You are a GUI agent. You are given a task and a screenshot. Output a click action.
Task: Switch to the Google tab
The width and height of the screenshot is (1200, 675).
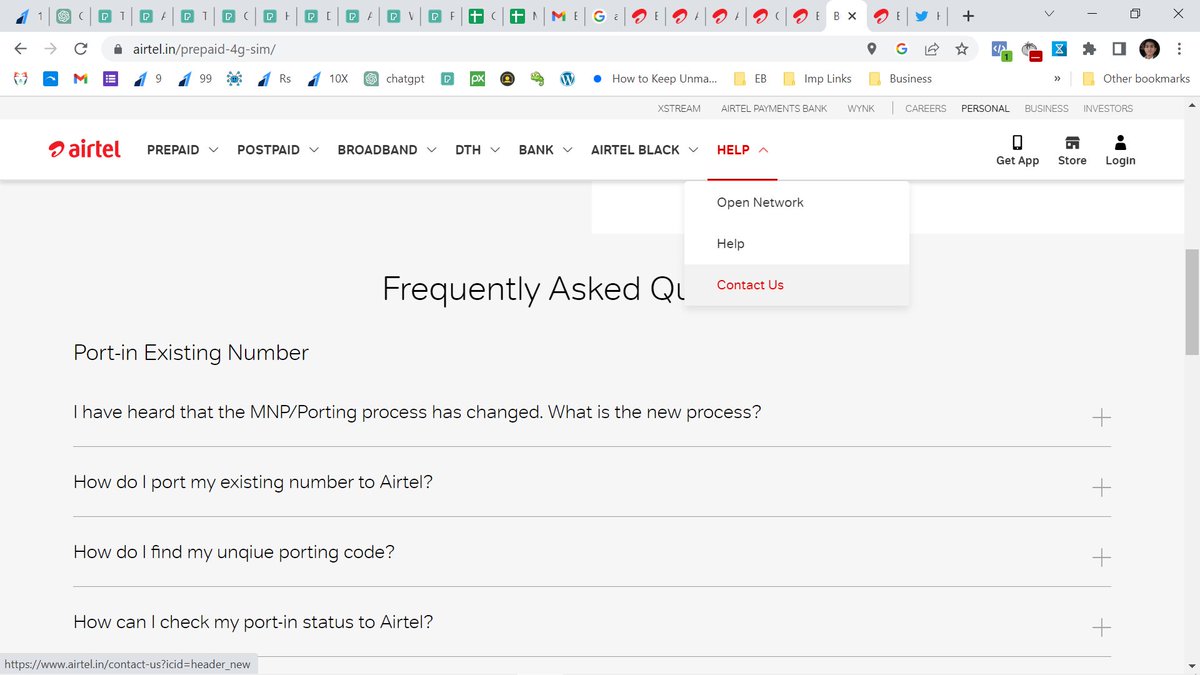(604, 16)
